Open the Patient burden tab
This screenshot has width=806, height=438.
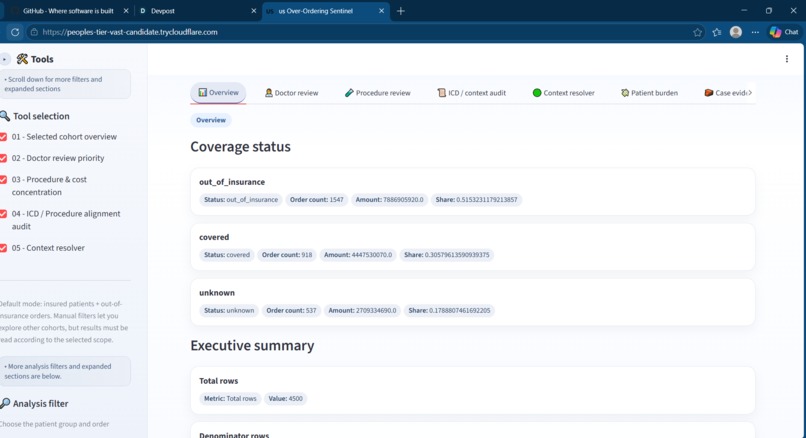649,93
